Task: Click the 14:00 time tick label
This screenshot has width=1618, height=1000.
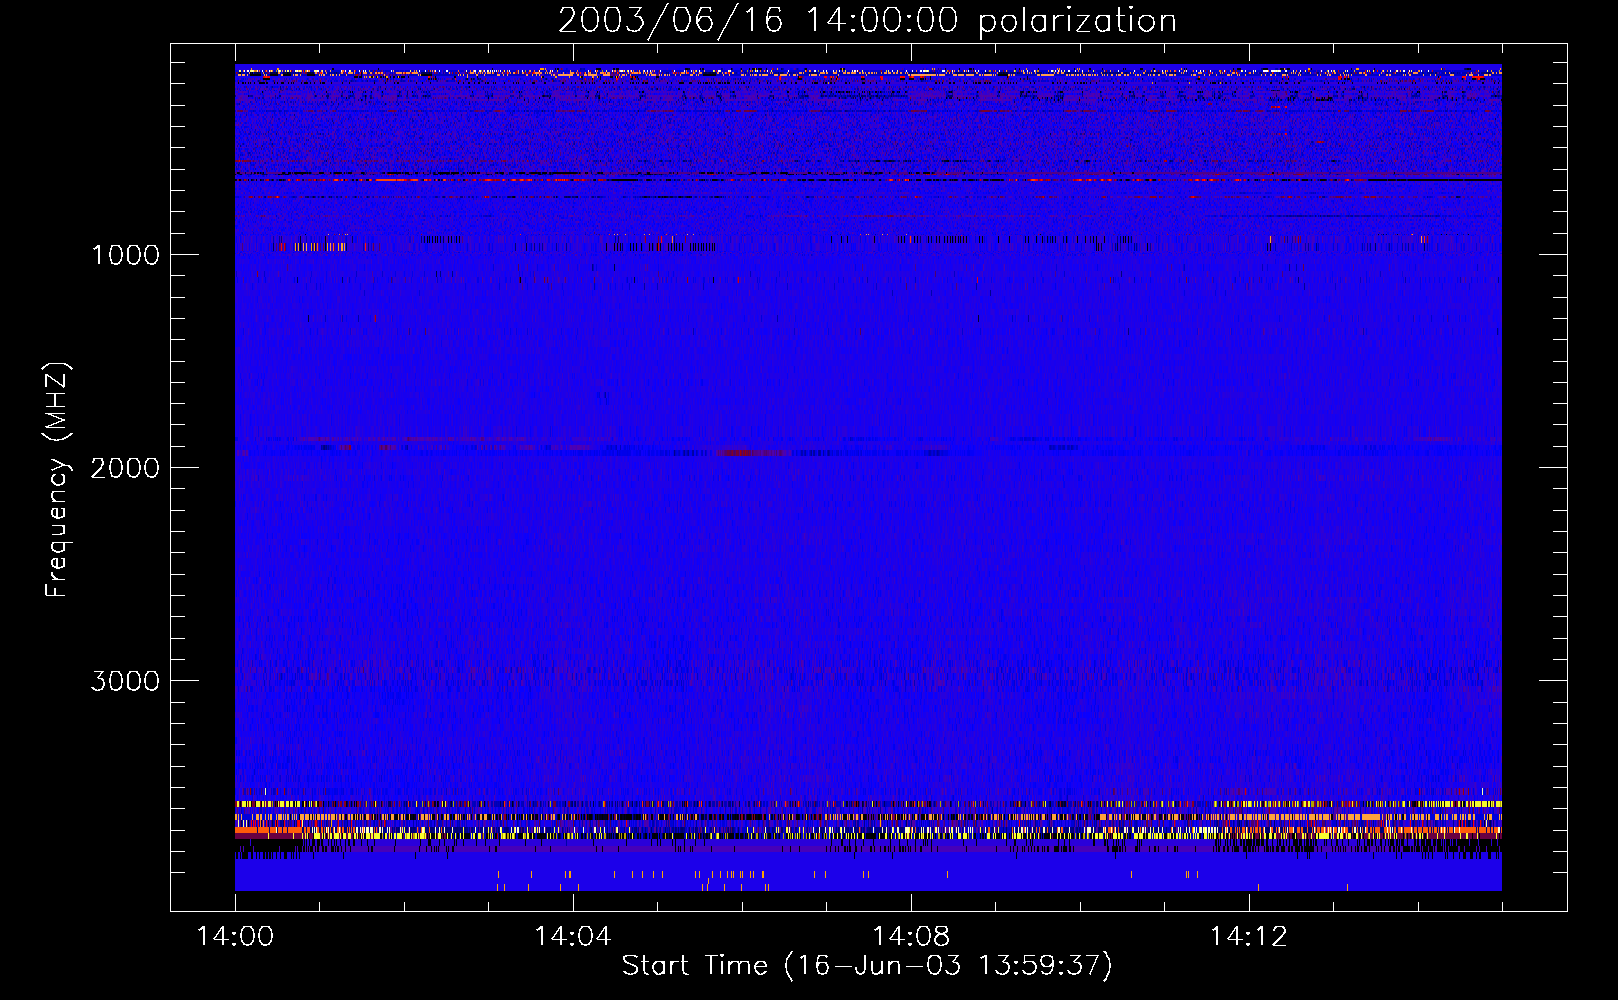Action: 235,937
